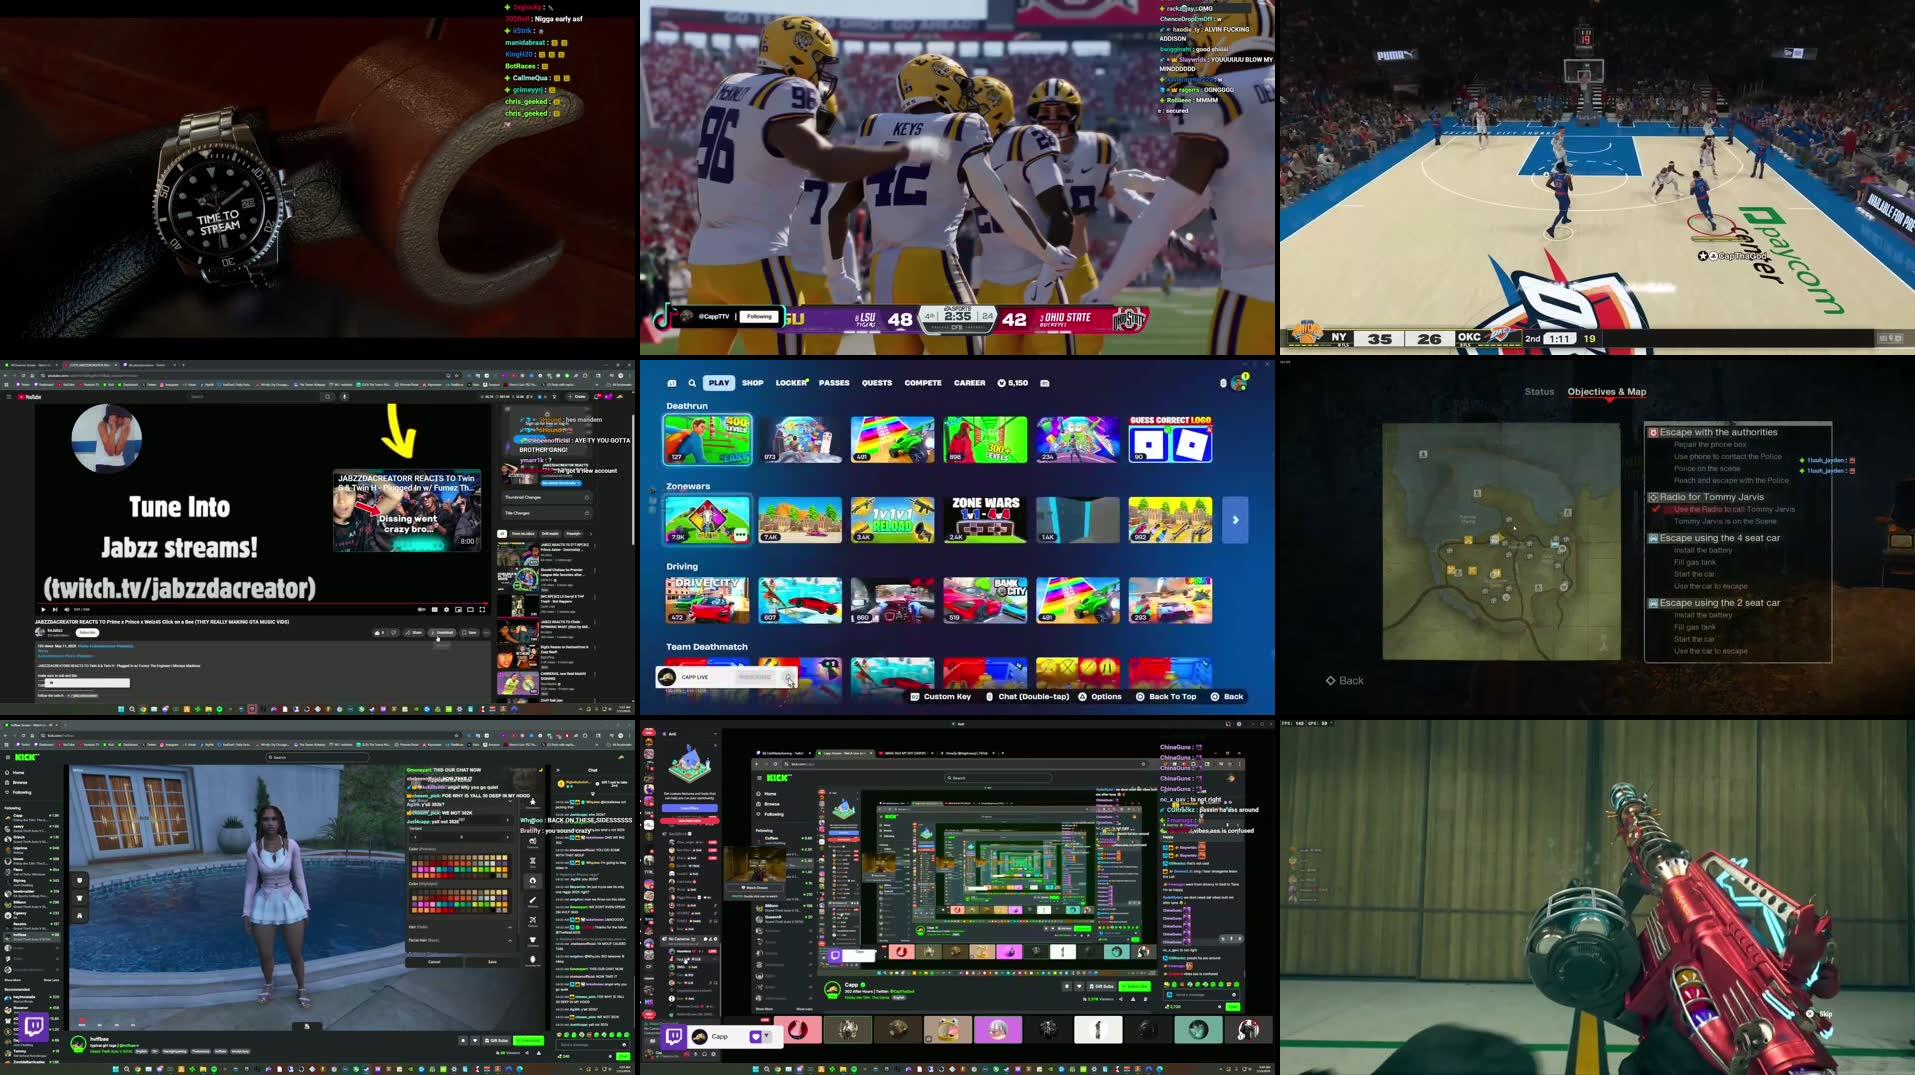Open the SHOP tab in Fortnite

[x=752, y=383]
